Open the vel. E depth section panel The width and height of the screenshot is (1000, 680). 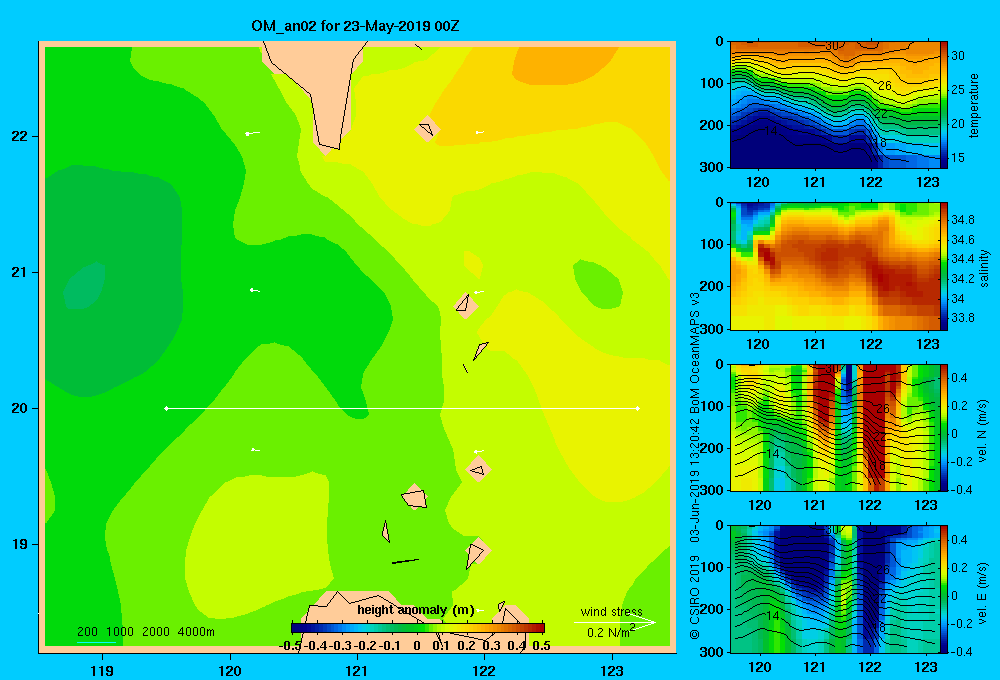pyautogui.click(x=834, y=589)
